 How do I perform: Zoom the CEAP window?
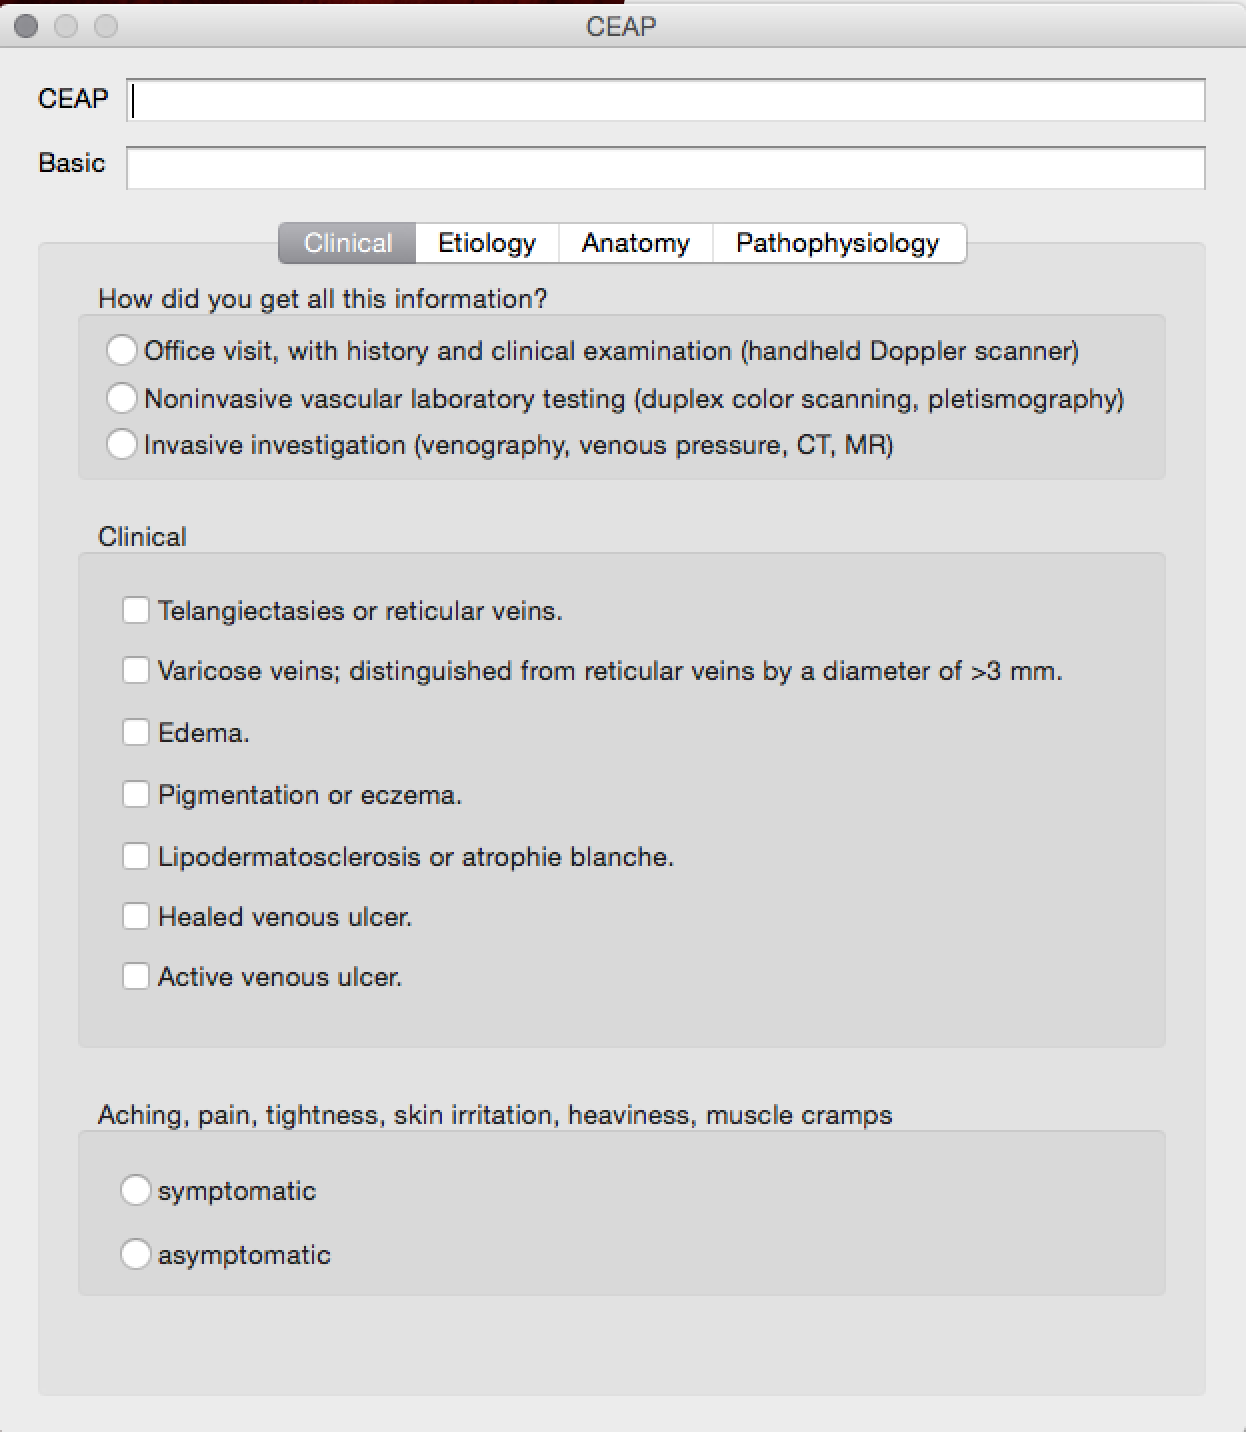[105, 27]
